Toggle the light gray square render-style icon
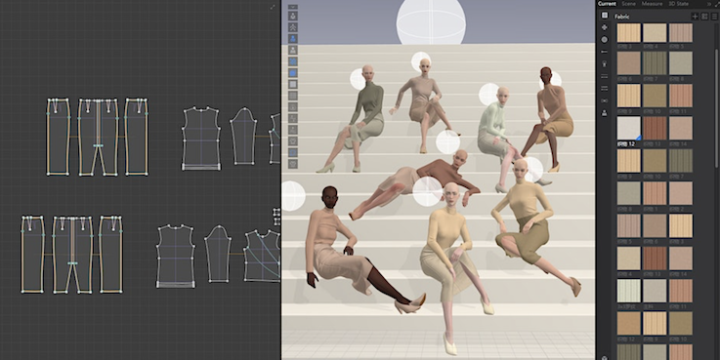 pyautogui.click(x=292, y=84)
